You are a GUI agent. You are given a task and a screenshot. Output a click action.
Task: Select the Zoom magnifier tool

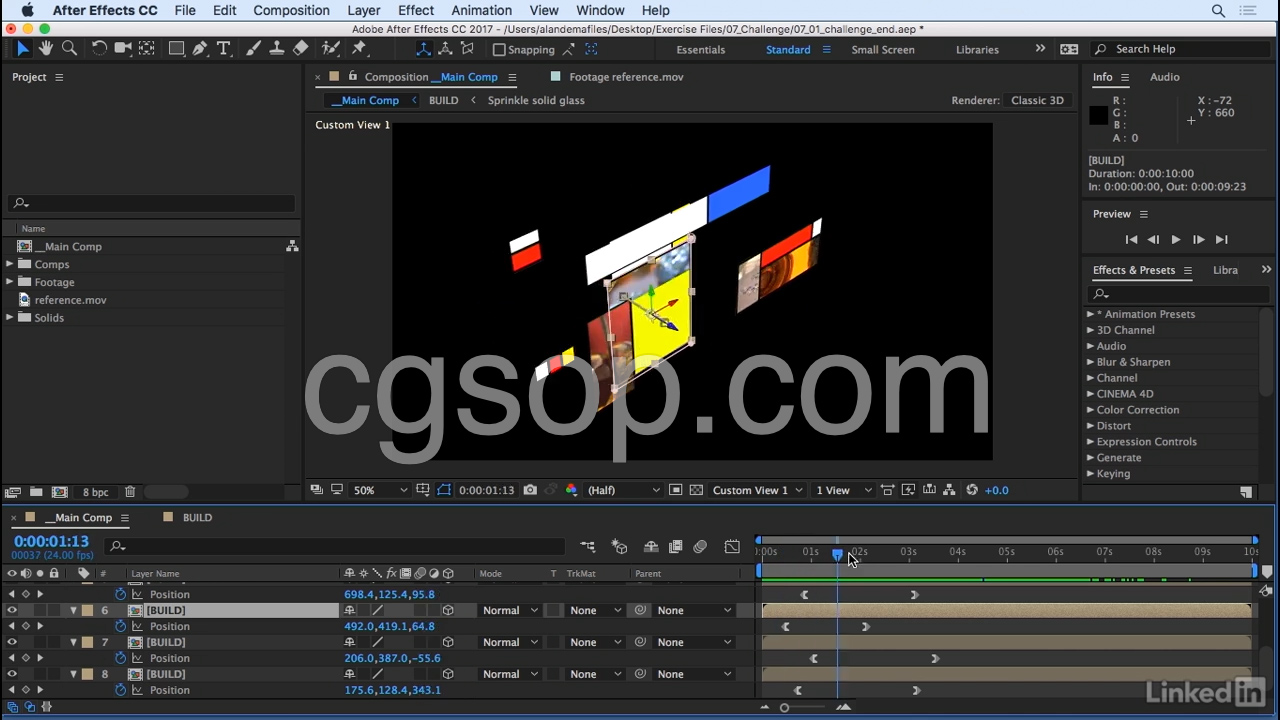point(69,48)
